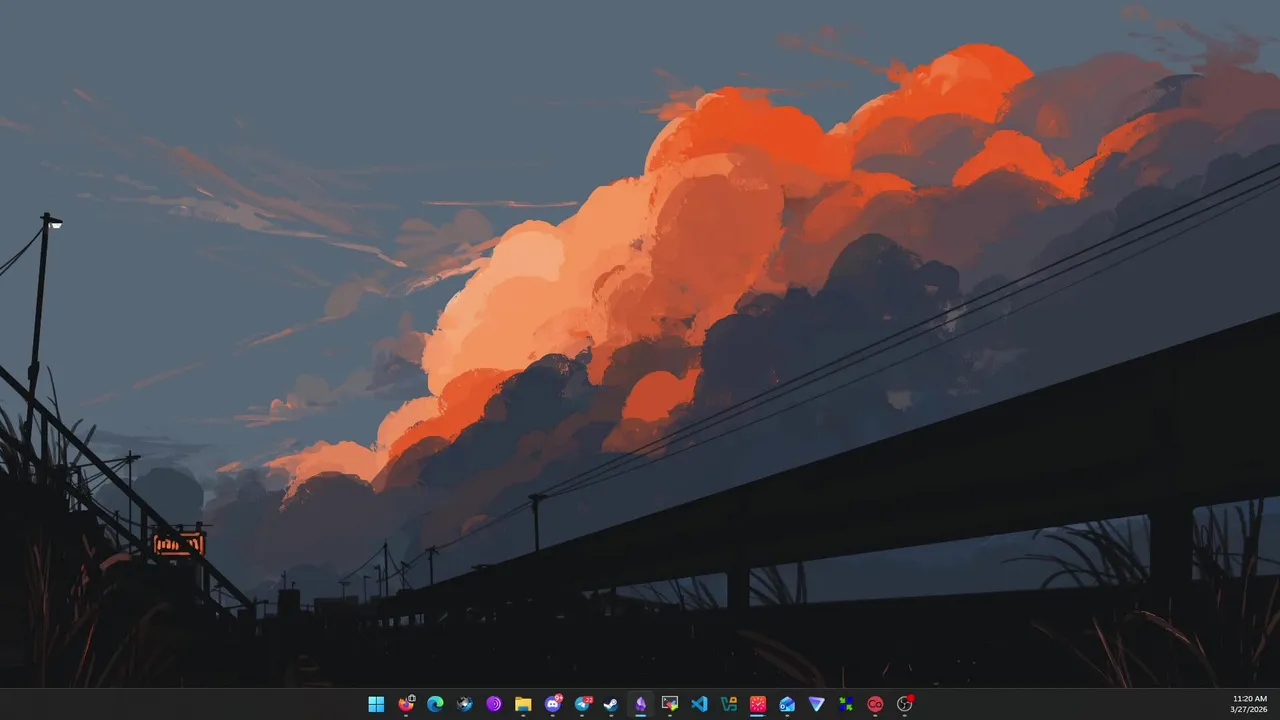This screenshot has width=1280, height=720.
Task: Open the purple Tor Browser icon
Action: (494, 704)
